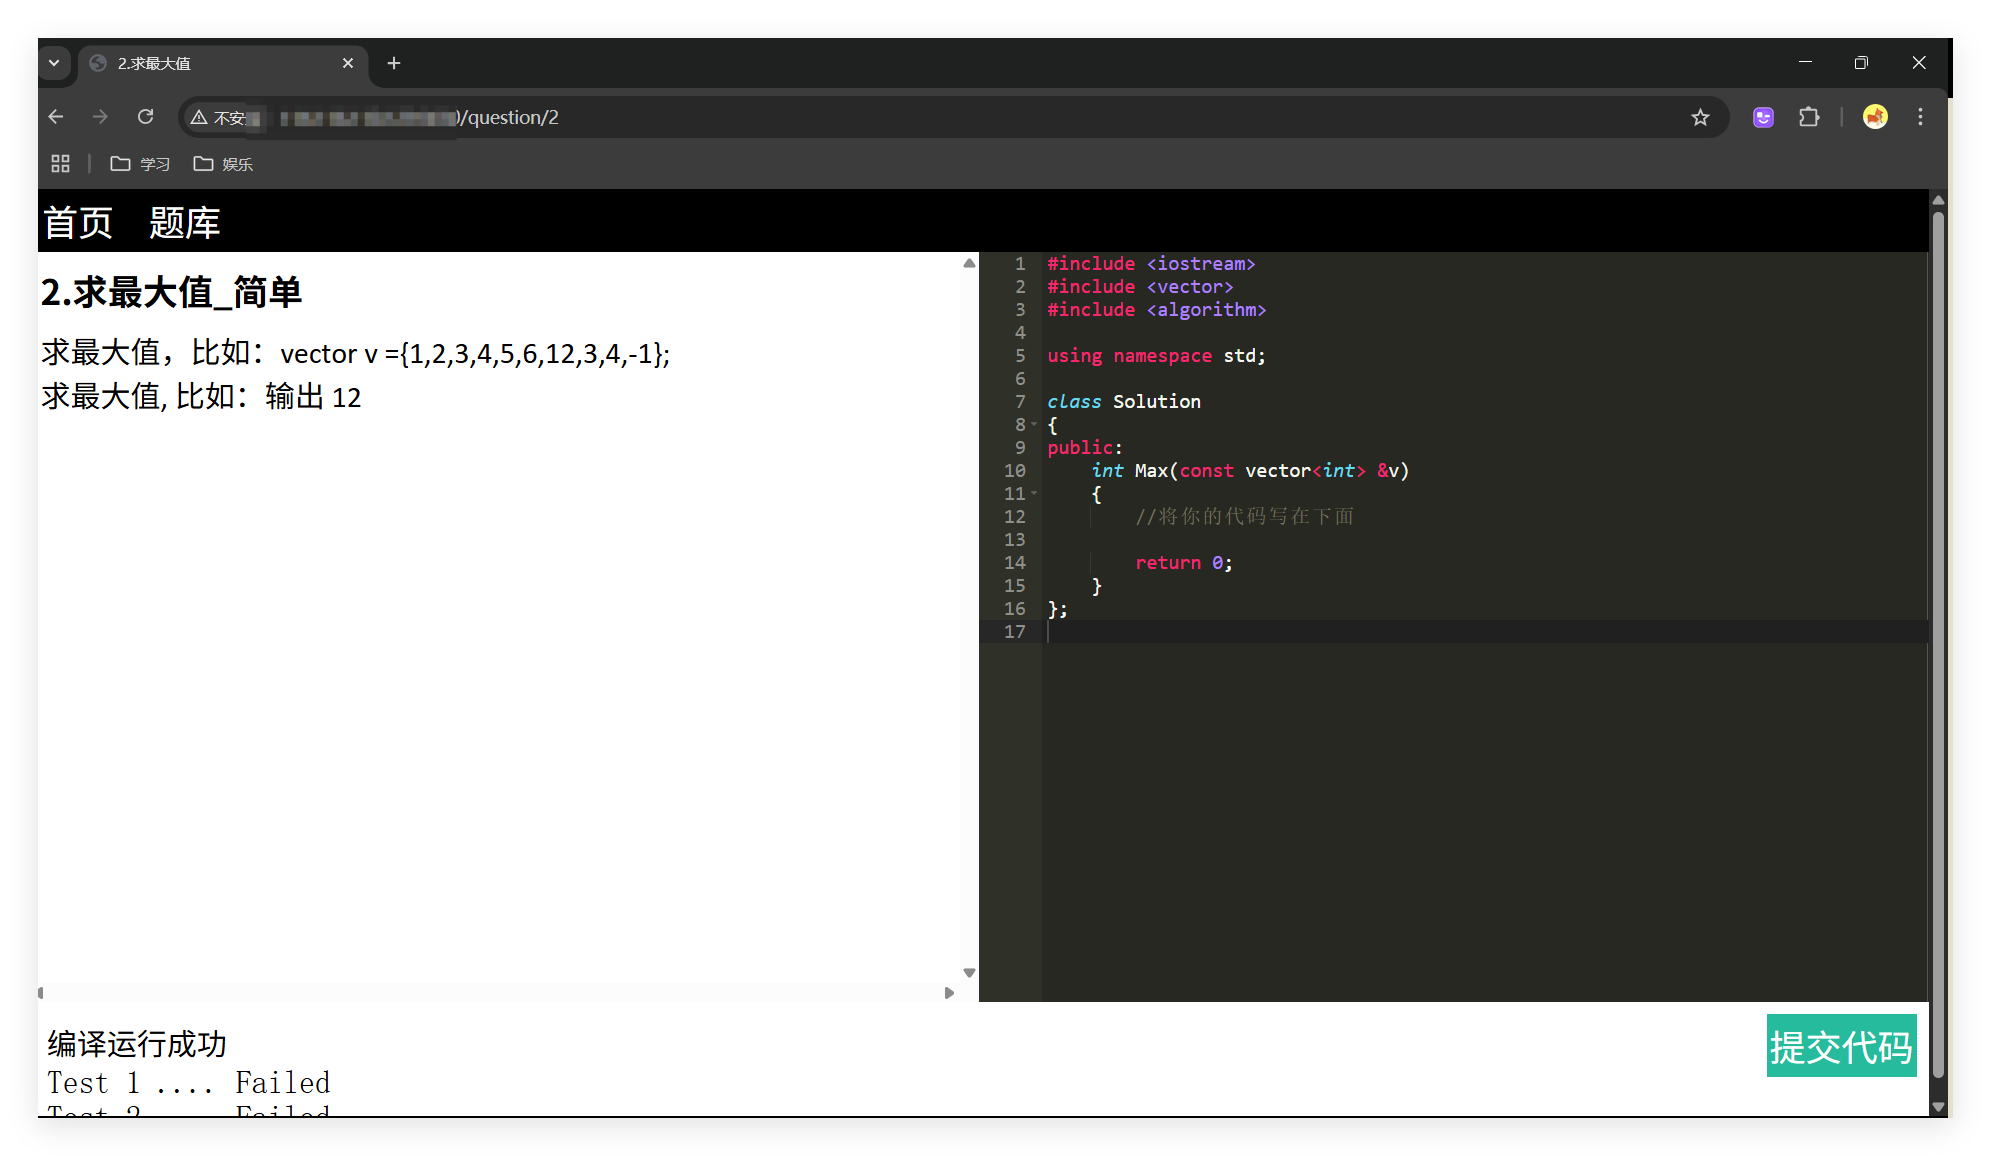Open Chrome's three-dot menu
The width and height of the screenshot is (1991, 1156).
point(1920,117)
